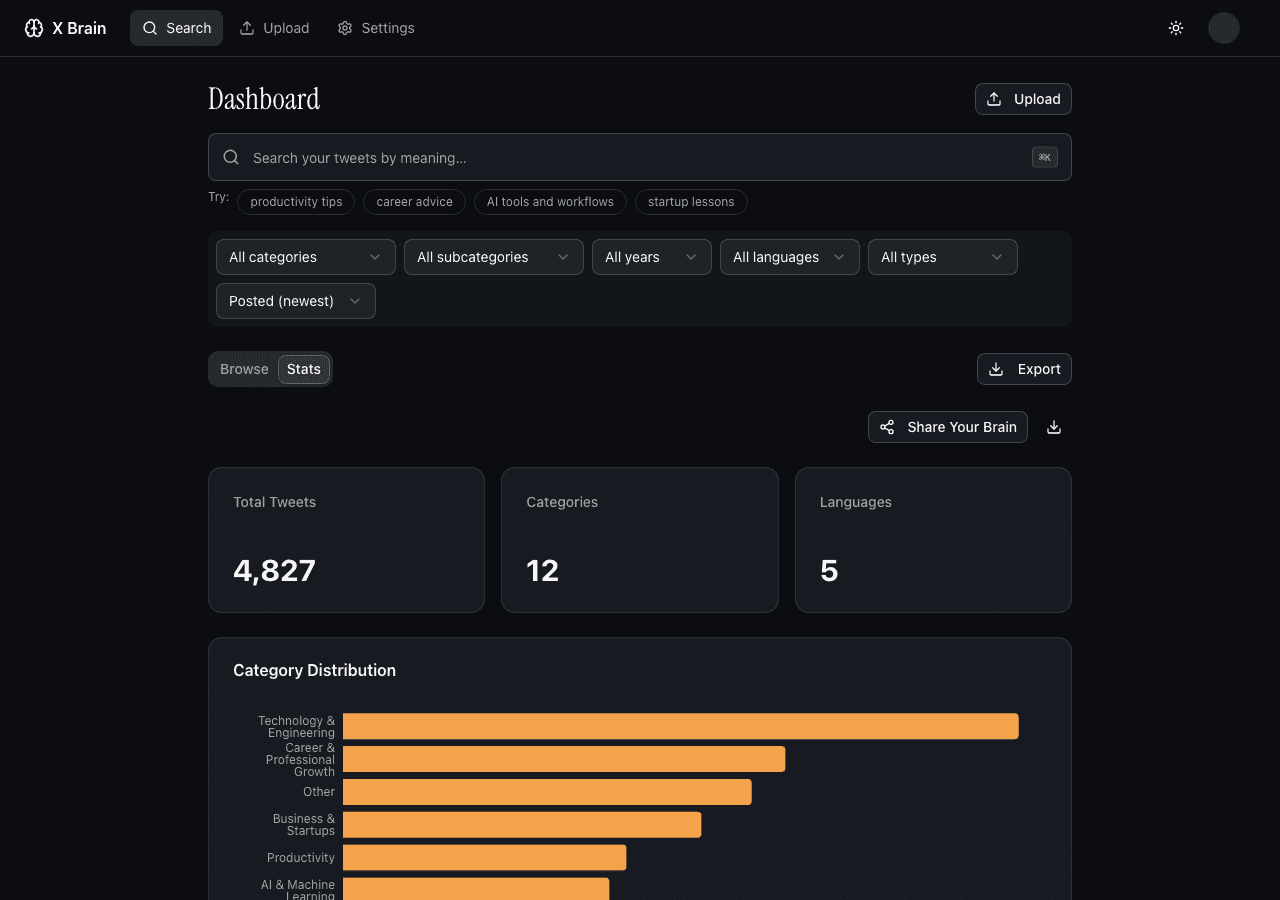Click the download icon beside Share Your Brain
Image resolution: width=1280 pixels, height=900 pixels.
click(1054, 427)
